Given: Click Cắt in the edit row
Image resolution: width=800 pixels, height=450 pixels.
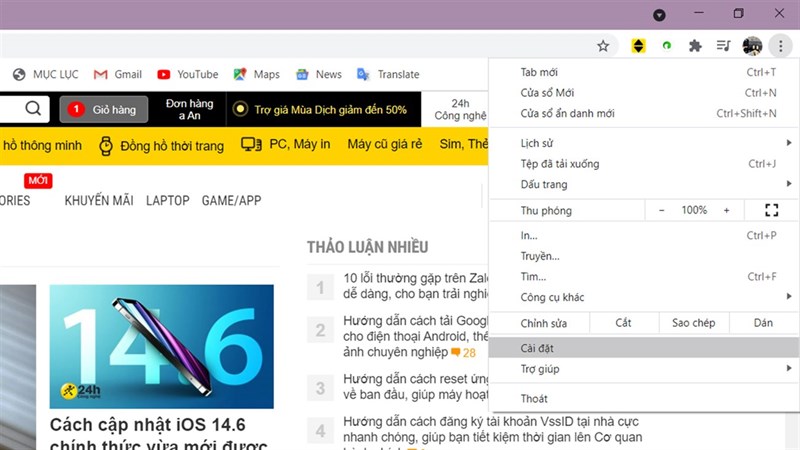Looking at the screenshot, I should click(623, 323).
